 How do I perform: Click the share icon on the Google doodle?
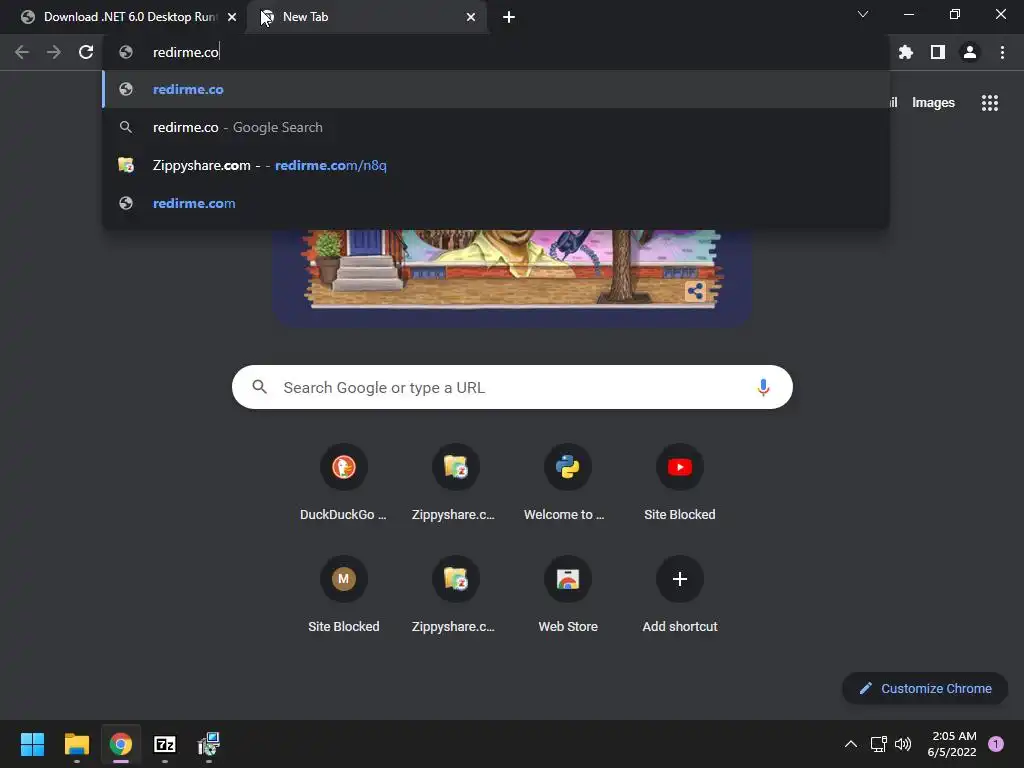695,291
